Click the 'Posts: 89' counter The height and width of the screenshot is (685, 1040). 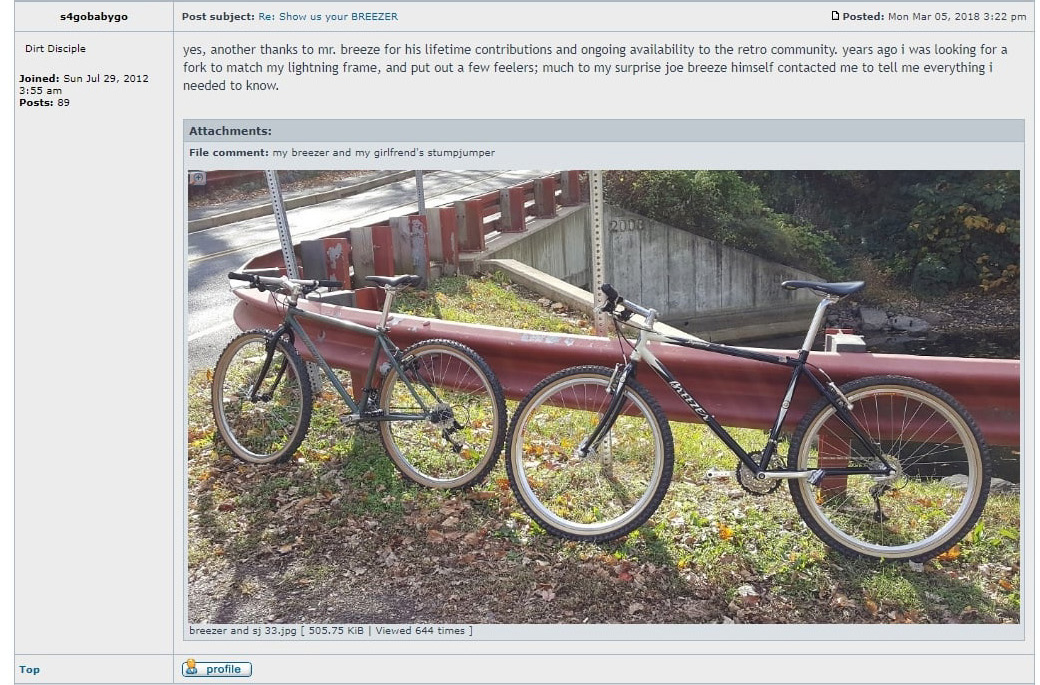(44, 103)
